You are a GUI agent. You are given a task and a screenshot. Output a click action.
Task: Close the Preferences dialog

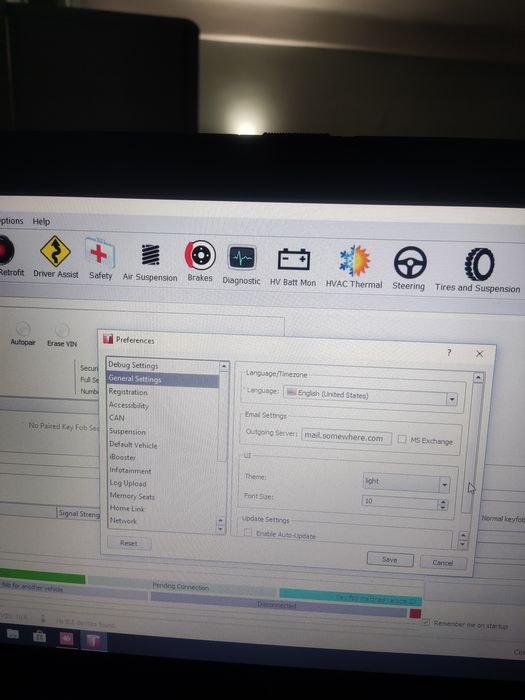click(x=479, y=354)
